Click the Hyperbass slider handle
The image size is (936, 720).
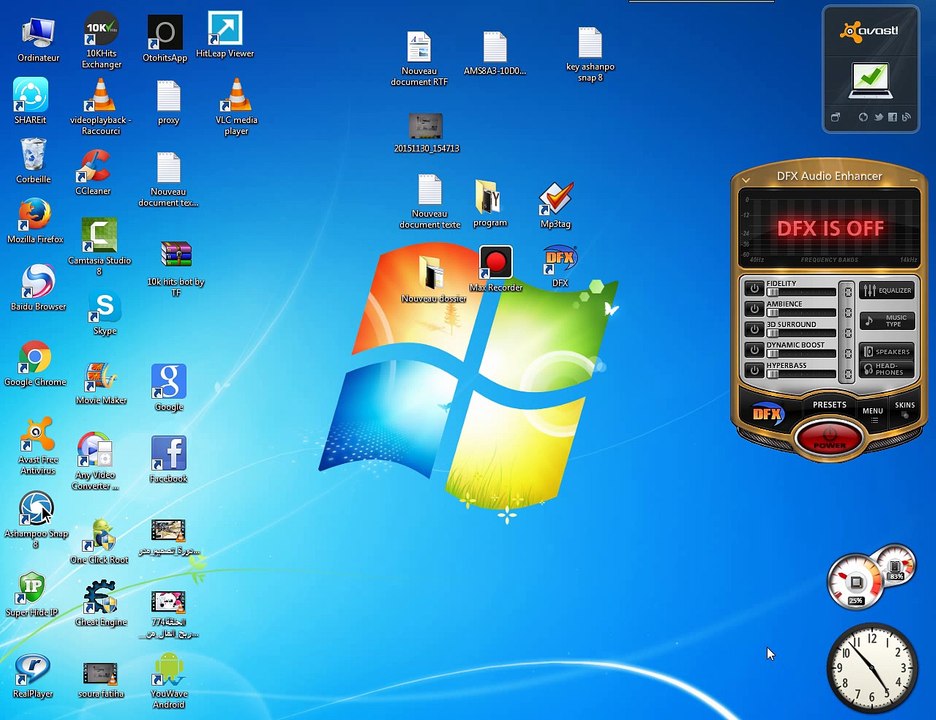(773, 374)
